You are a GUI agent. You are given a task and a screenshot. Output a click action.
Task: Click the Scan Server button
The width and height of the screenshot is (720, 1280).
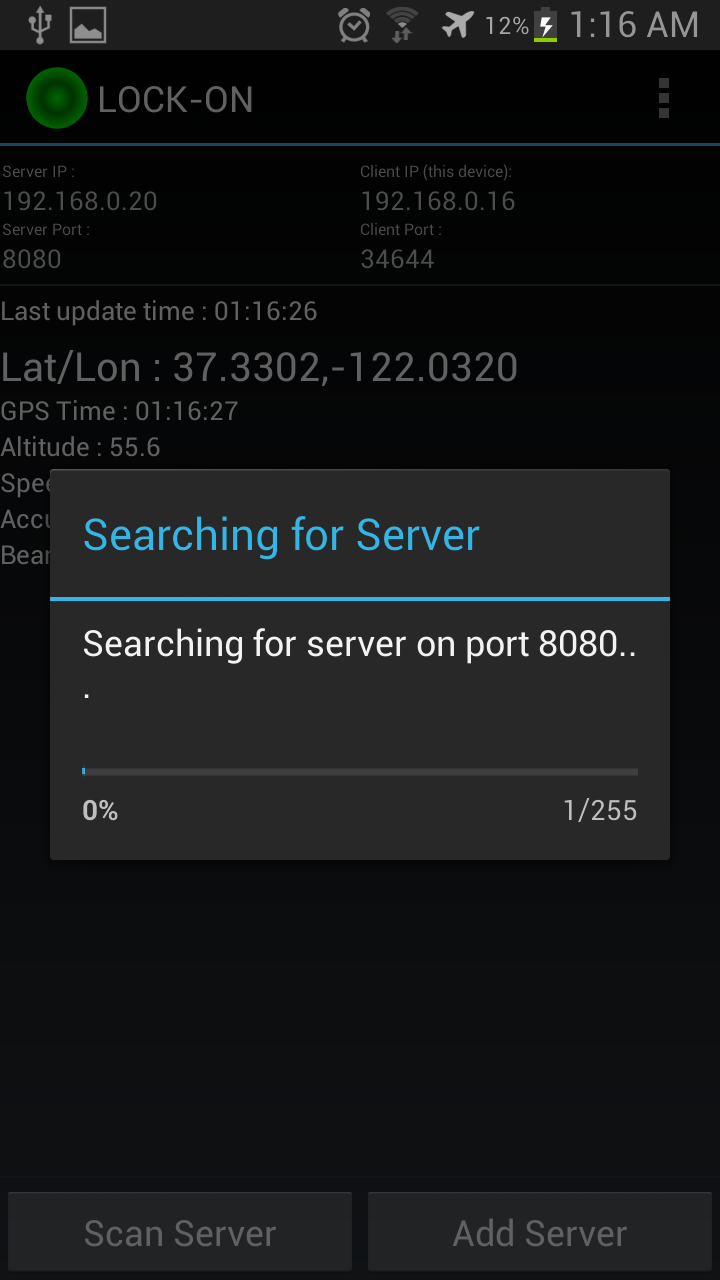tap(180, 1232)
